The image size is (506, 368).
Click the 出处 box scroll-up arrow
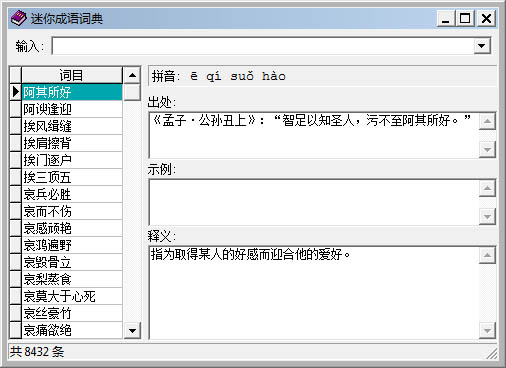click(x=487, y=121)
